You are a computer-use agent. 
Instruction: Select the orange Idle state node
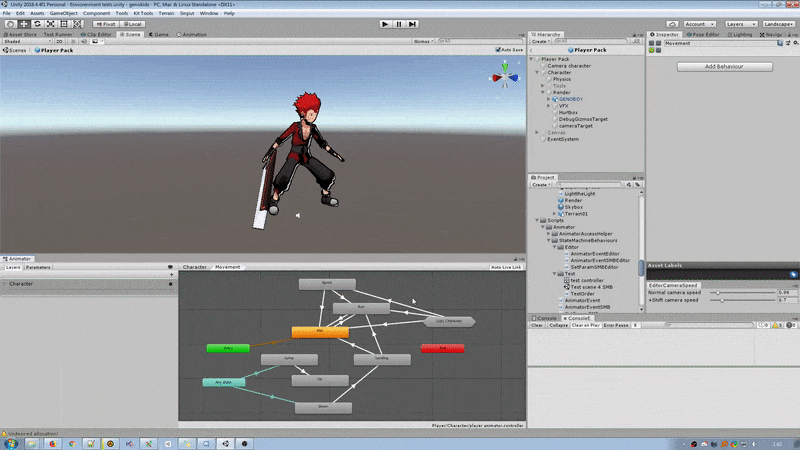pos(319,331)
